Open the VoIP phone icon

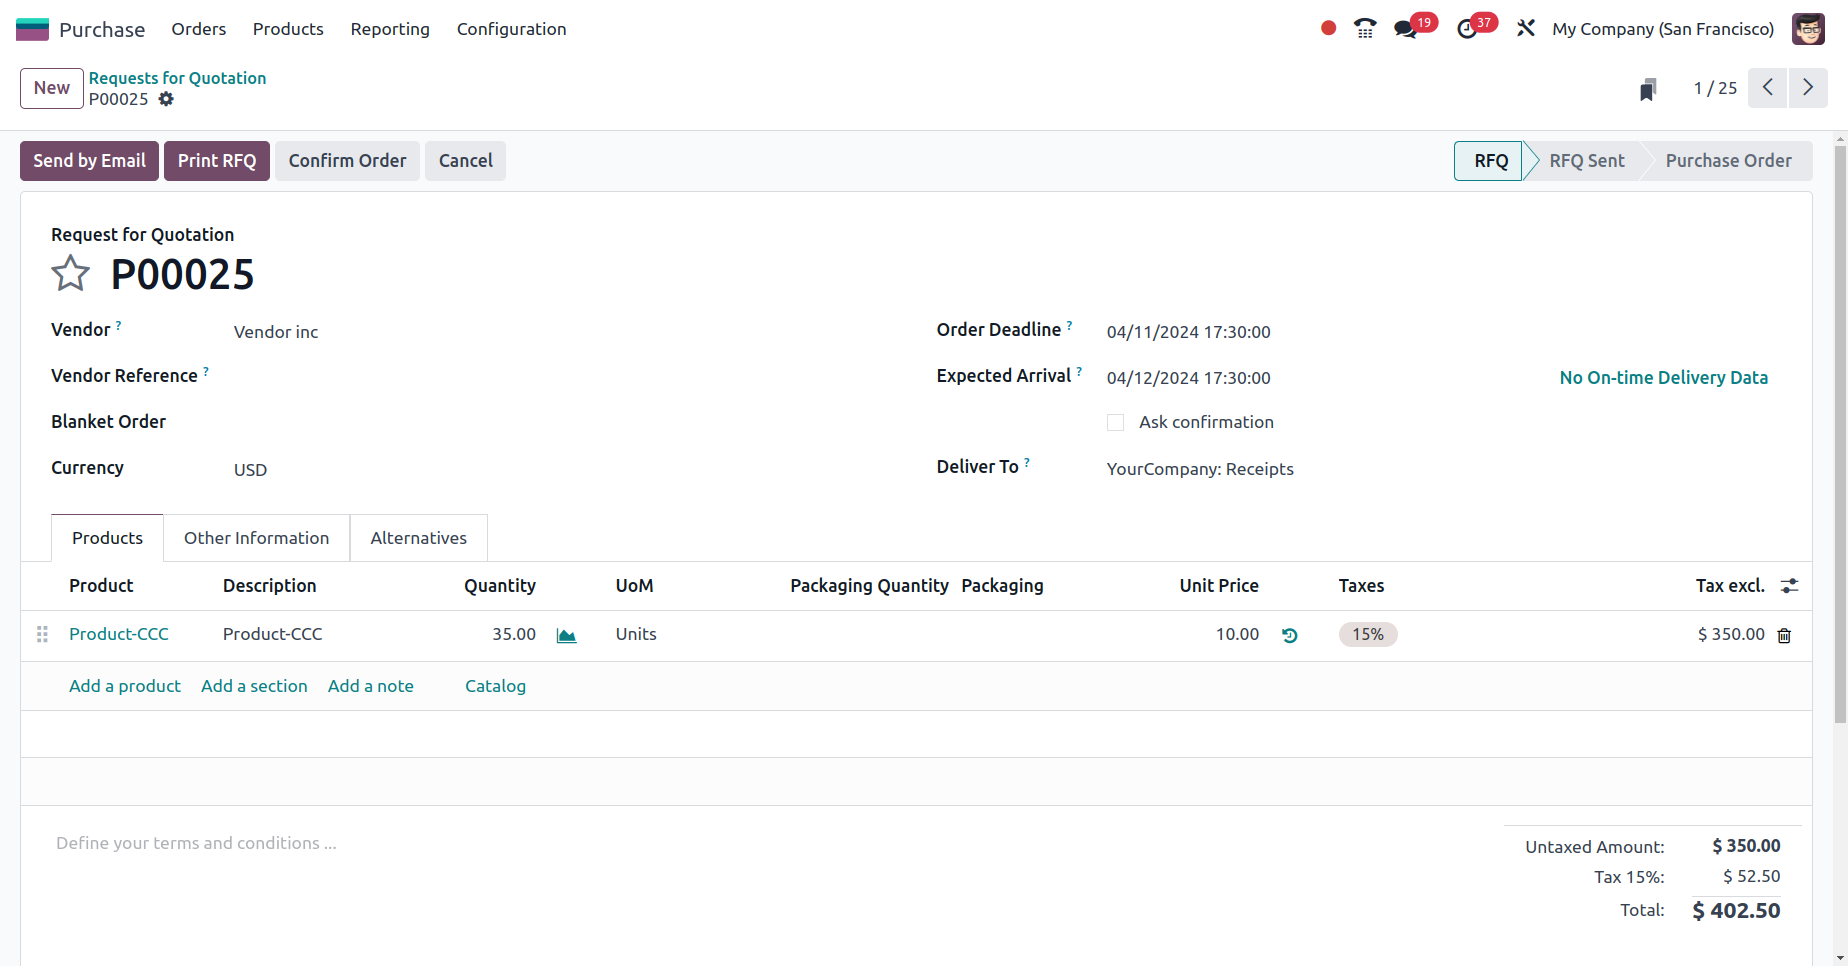[x=1364, y=28]
